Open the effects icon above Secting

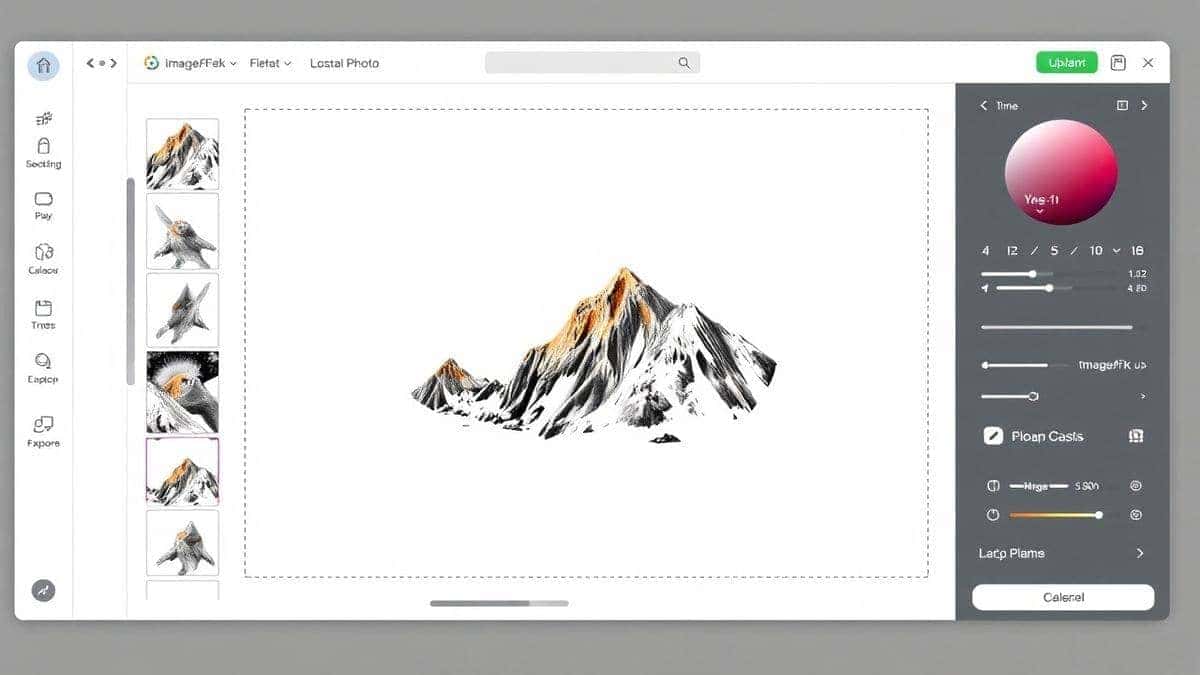tap(43, 119)
